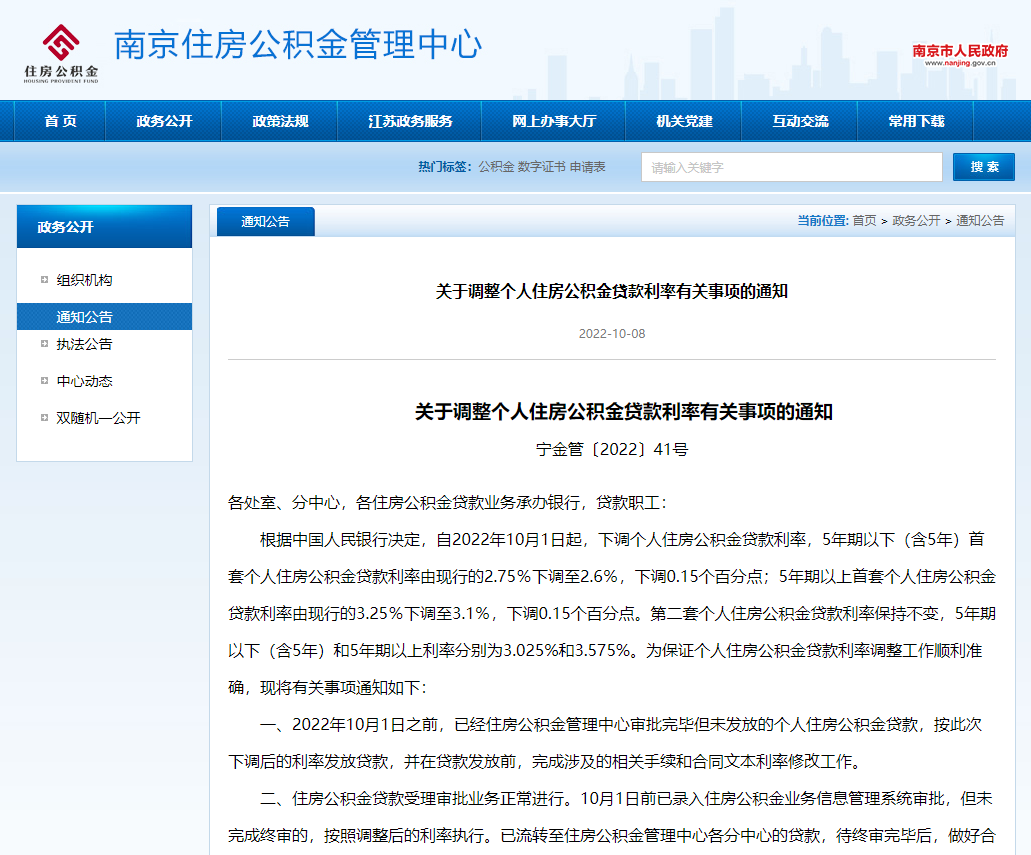Screen dimensions: 1031x855
Task: Open 网上办事大厅 in the navigation bar
Action: coord(554,121)
